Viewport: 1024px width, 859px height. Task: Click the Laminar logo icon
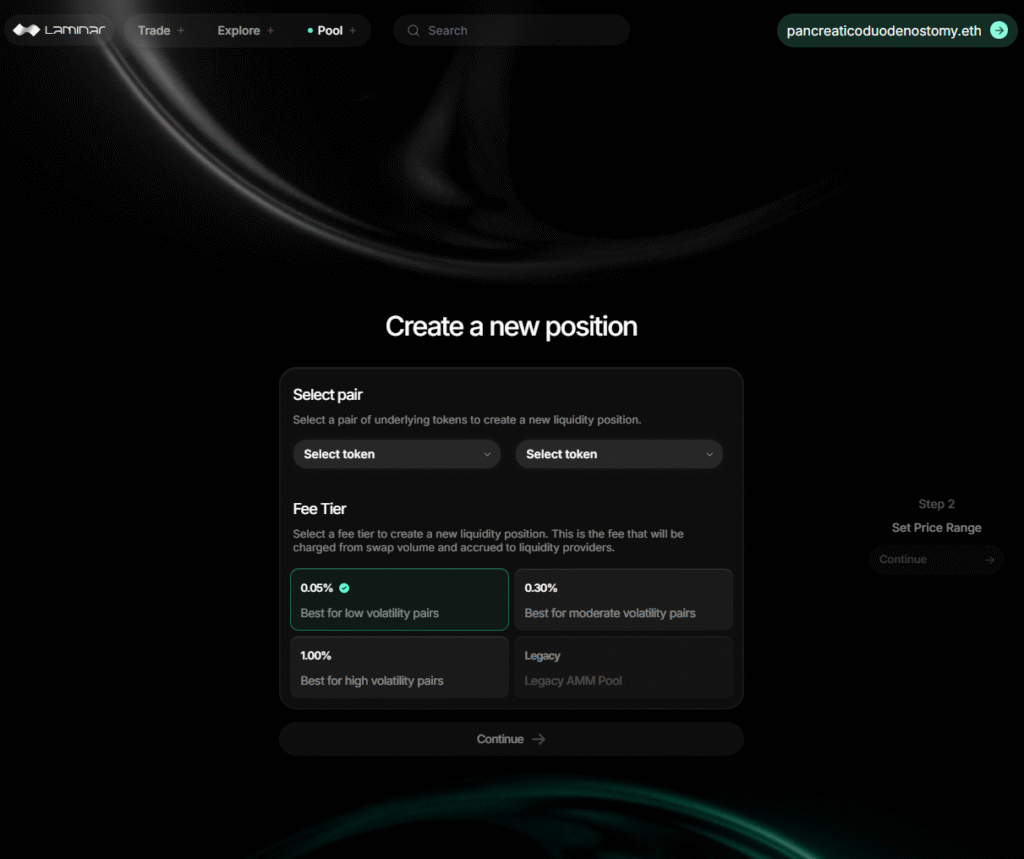pyautogui.click(x=26, y=30)
